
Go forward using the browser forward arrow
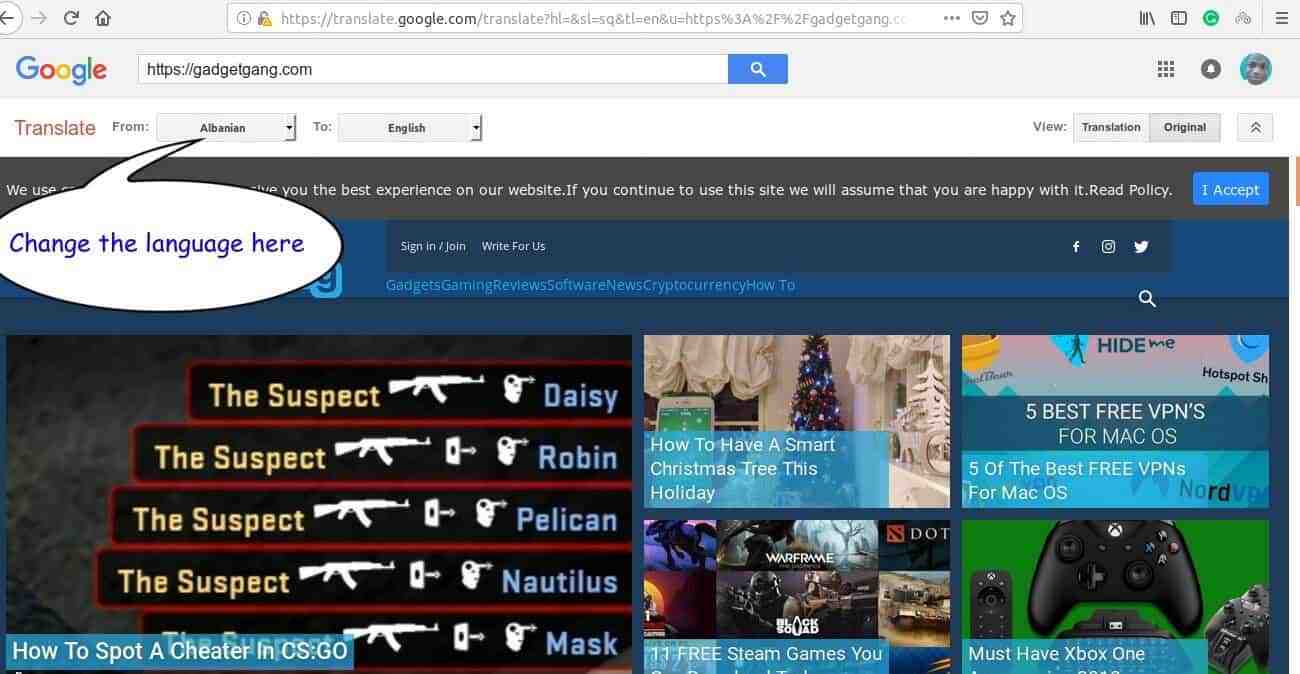click(40, 18)
